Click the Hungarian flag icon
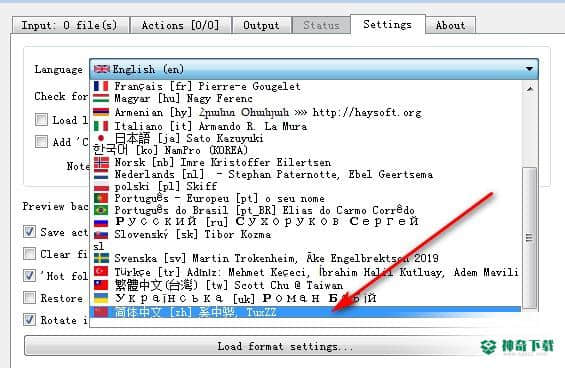Viewport: 565px width, 368px height. (x=101, y=98)
